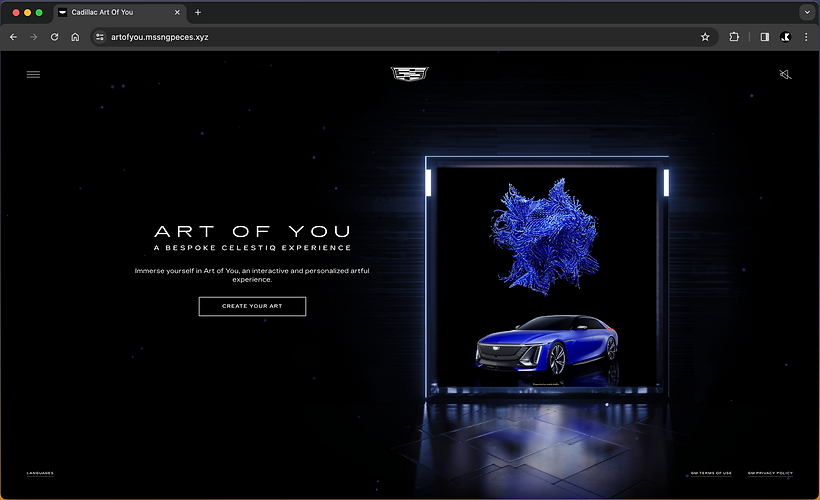Click 'A Bespoke Celestiq Experience' subtitle
This screenshot has height=500, width=820.
pyautogui.click(x=253, y=248)
